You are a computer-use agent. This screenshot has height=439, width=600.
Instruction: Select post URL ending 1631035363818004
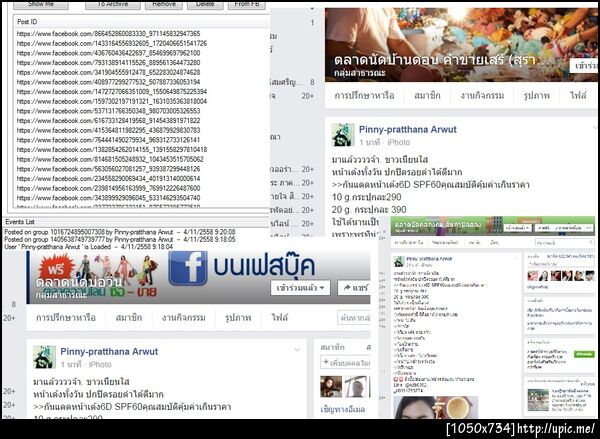pyautogui.click(x=112, y=101)
